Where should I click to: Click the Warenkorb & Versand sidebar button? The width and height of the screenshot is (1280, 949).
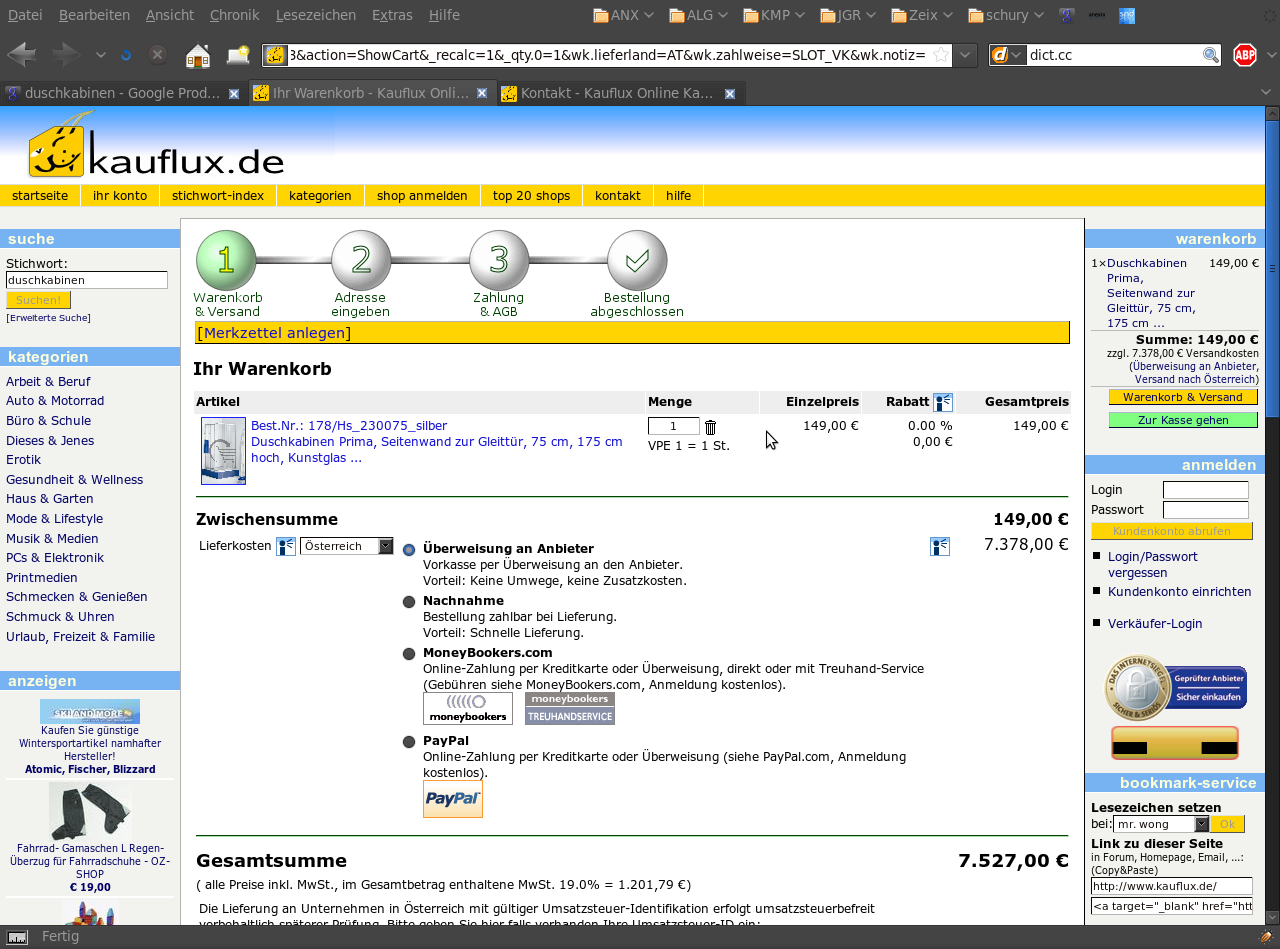click(x=1183, y=397)
